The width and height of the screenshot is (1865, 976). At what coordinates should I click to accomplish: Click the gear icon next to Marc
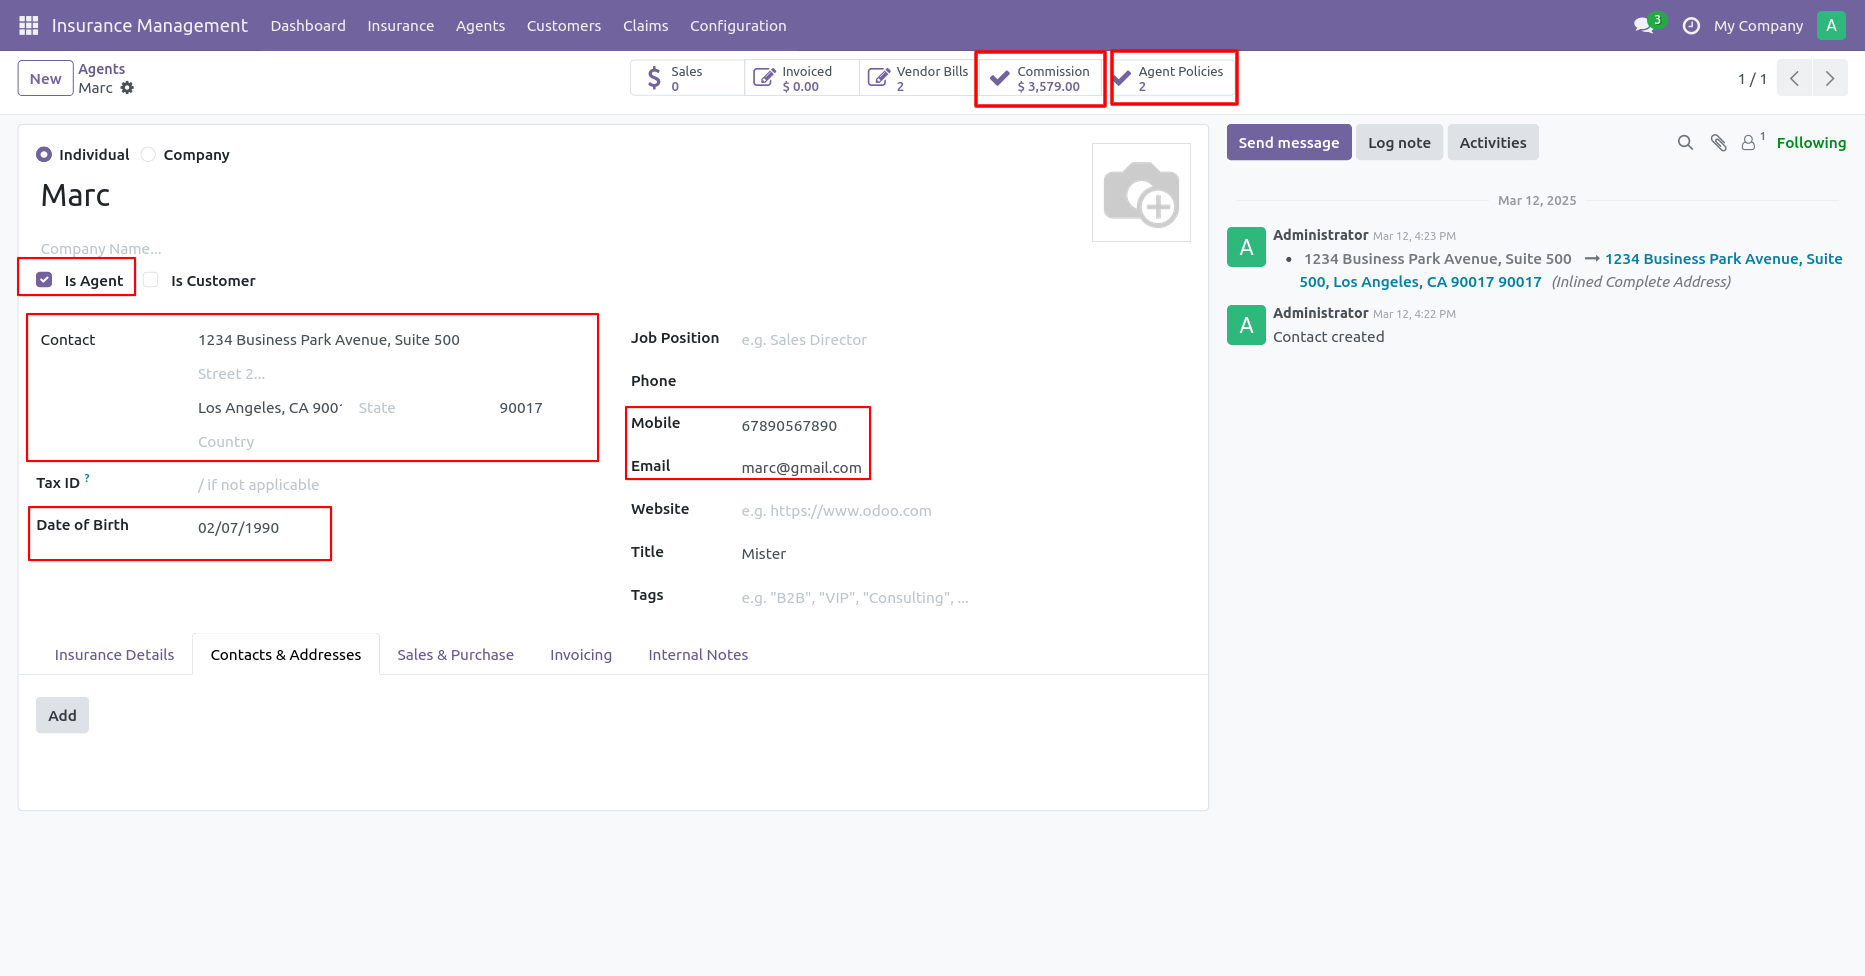[x=127, y=88]
